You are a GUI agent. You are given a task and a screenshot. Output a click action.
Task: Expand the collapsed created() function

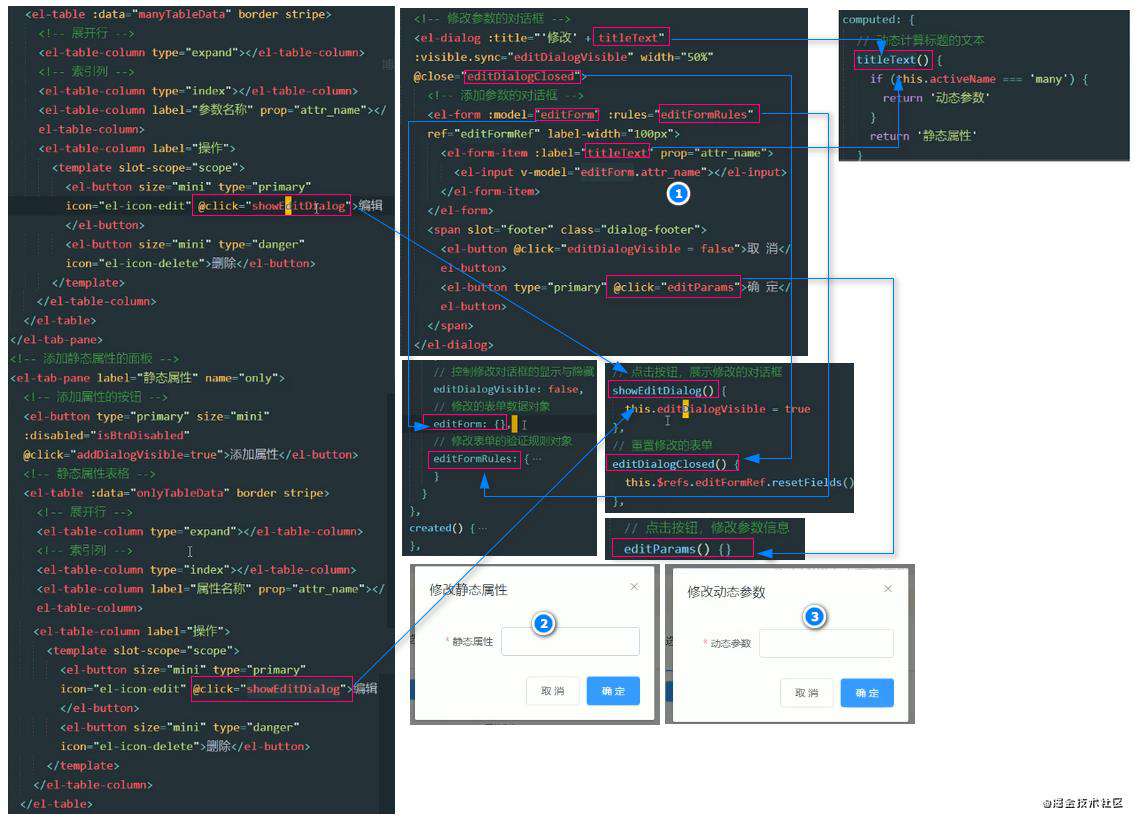point(483,528)
